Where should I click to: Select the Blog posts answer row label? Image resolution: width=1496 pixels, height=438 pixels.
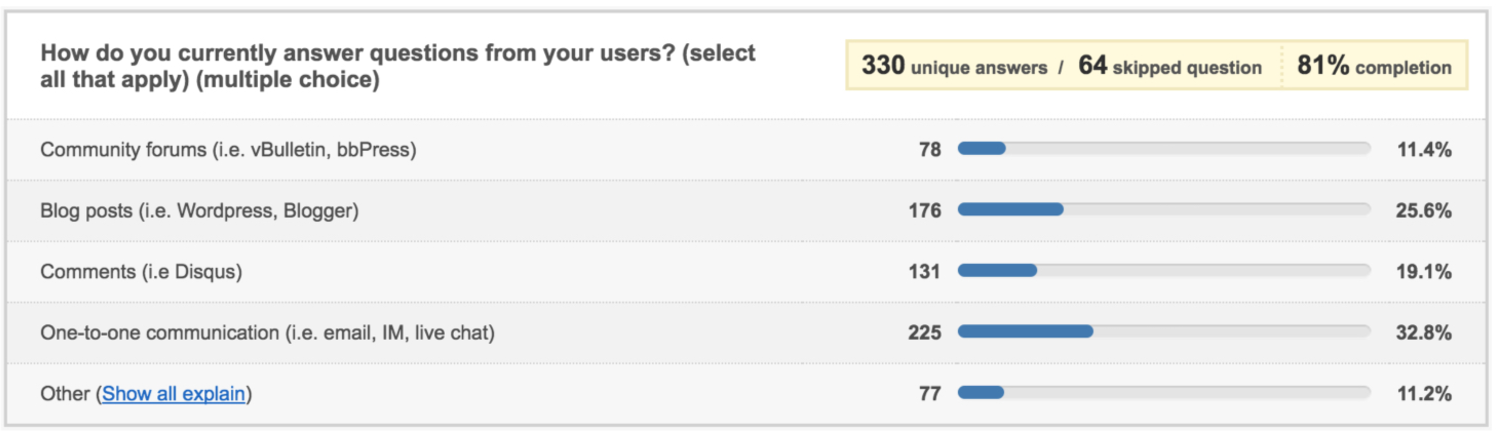pyautogui.click(x=199, y=211)
